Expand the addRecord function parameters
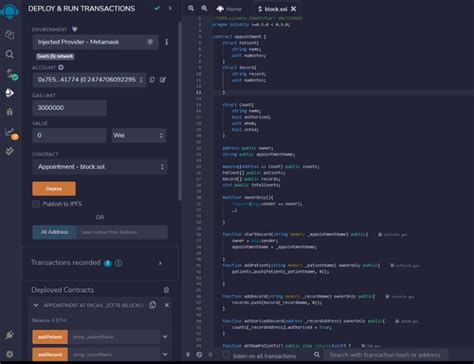Image resolution: width=474 pixels, height=364 pixels. click(165, 354)
